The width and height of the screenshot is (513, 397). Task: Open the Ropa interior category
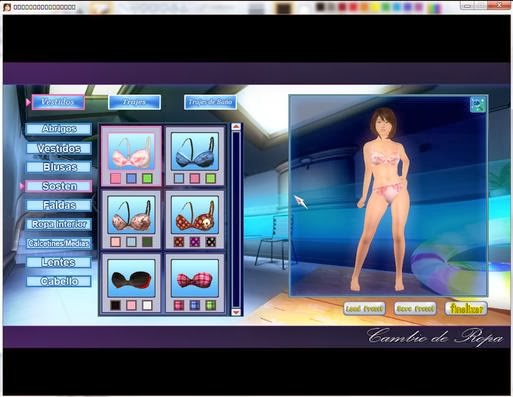click(x=59, y=224)
